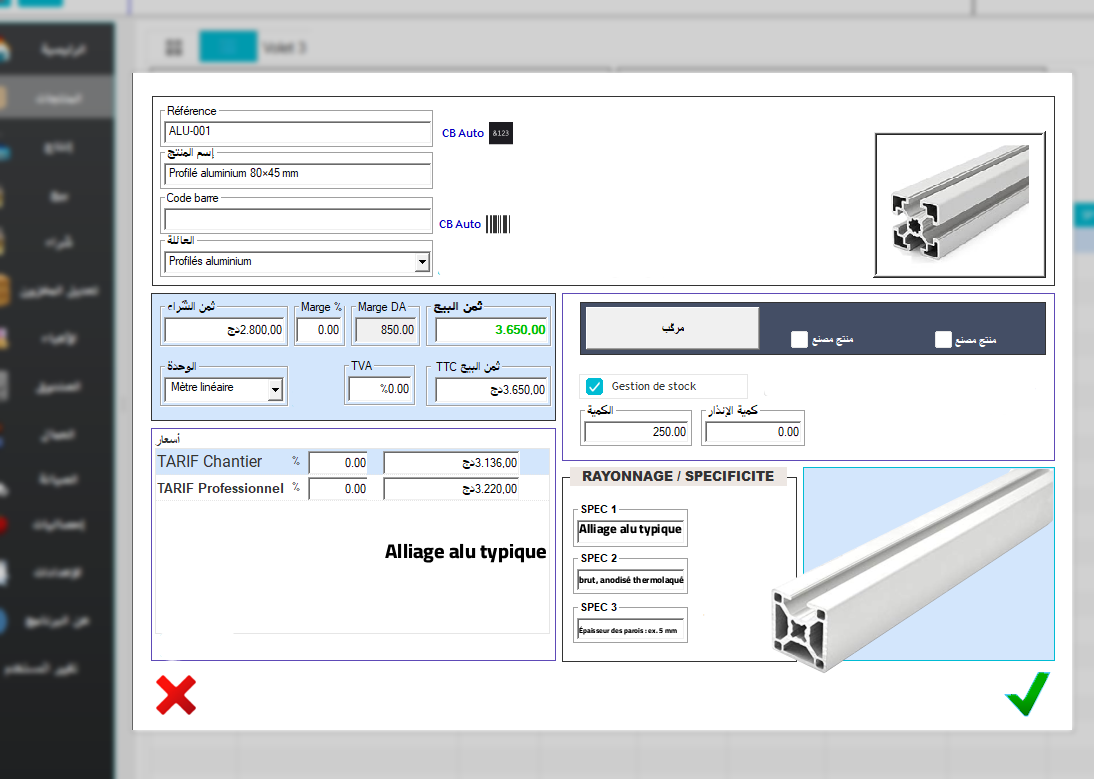Confirm with the green checkmark icon

coord(1027,694)
